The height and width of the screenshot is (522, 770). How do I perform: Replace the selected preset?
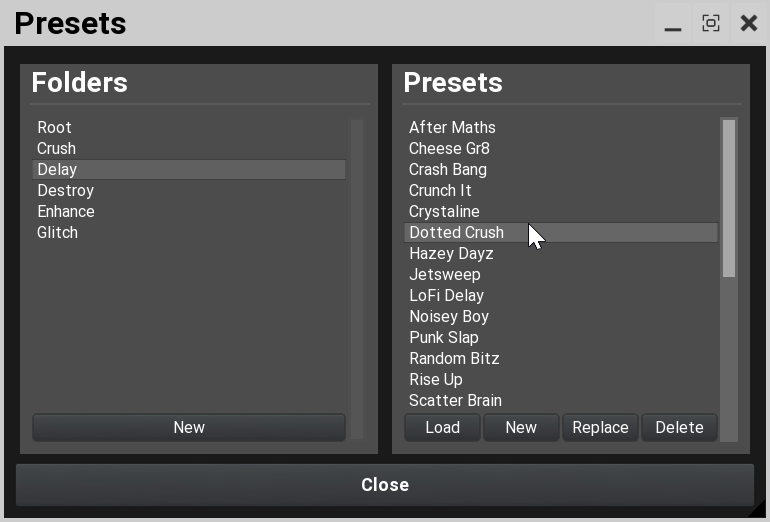(600, 427)
